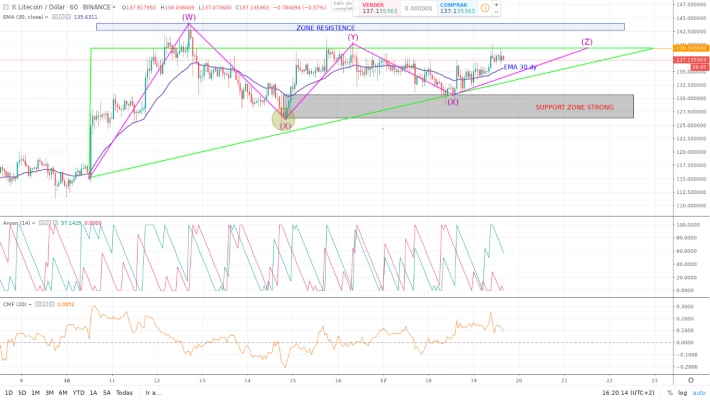Open EMA indicator settings icon
Viewport: 710px width, 400px height.
tap(62, 17)
